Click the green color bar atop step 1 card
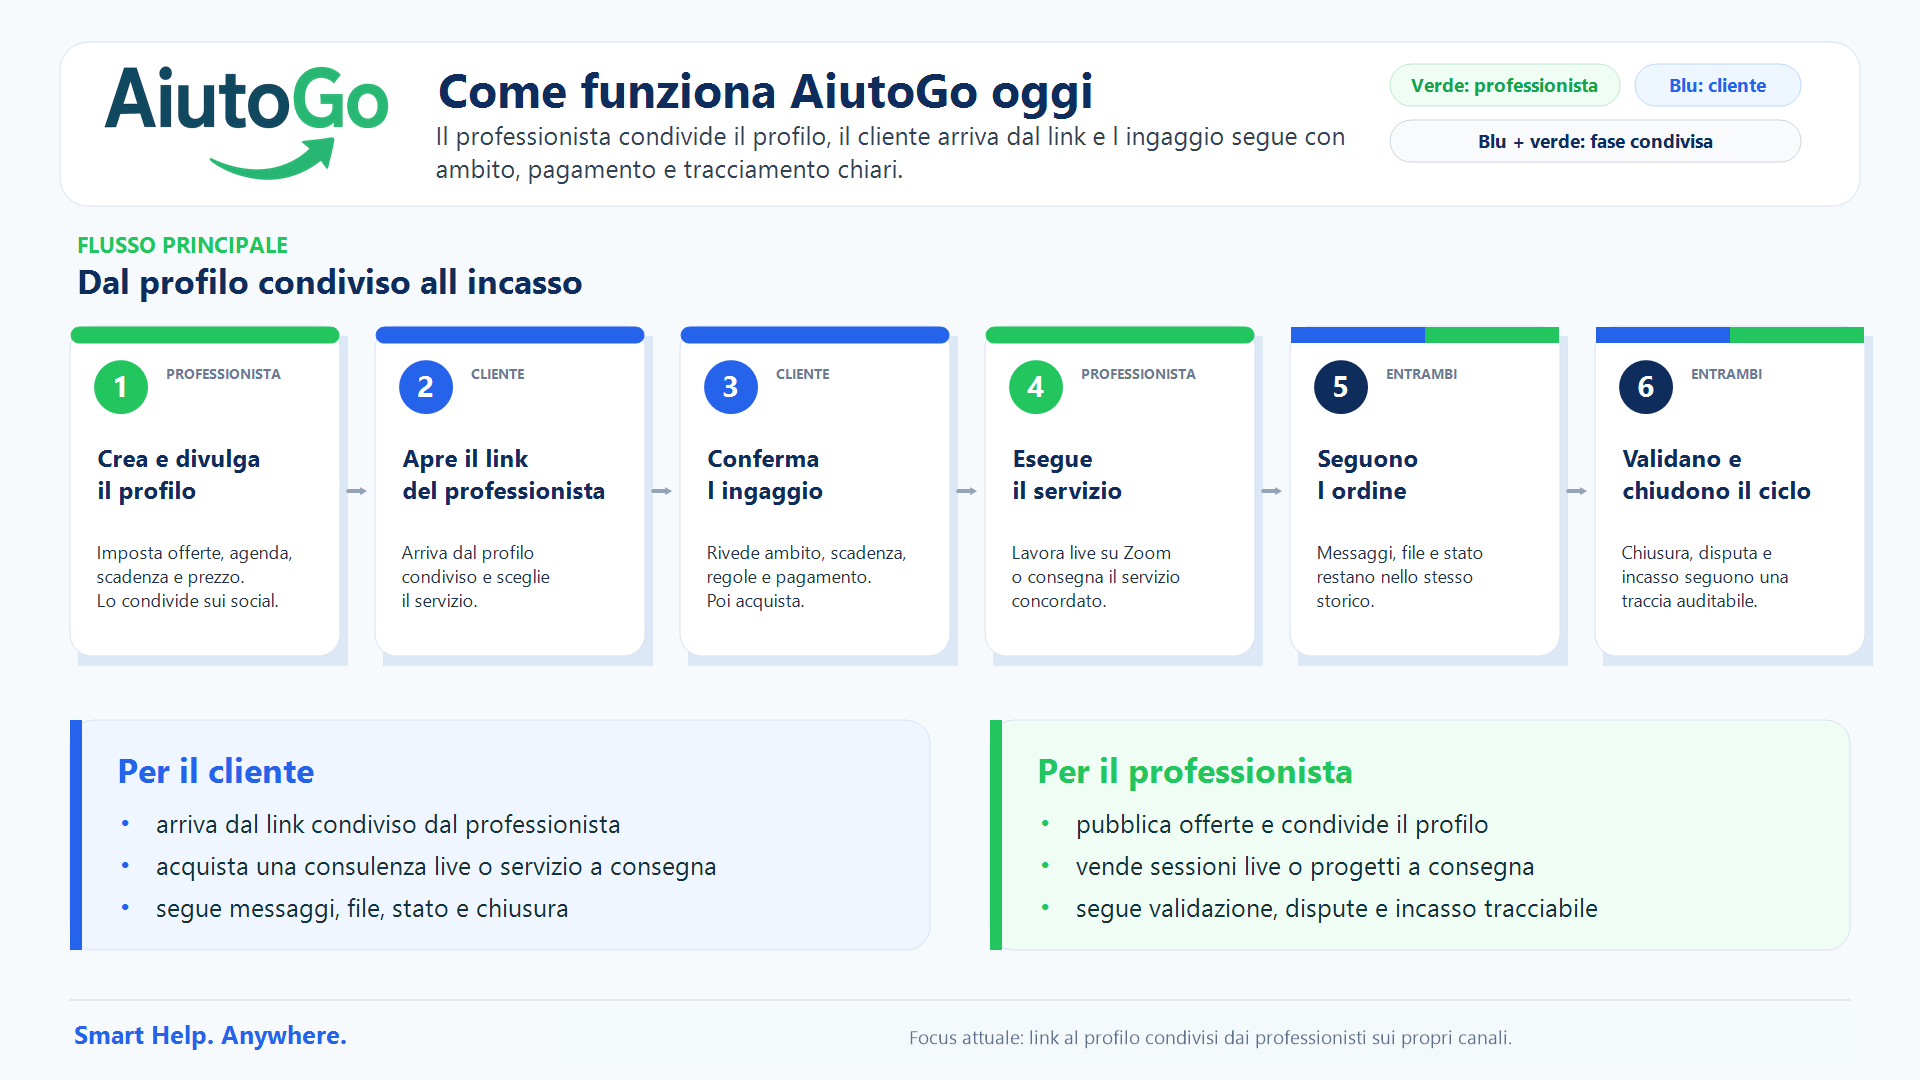1920x1080 pixels. click(x=205, y=335)
